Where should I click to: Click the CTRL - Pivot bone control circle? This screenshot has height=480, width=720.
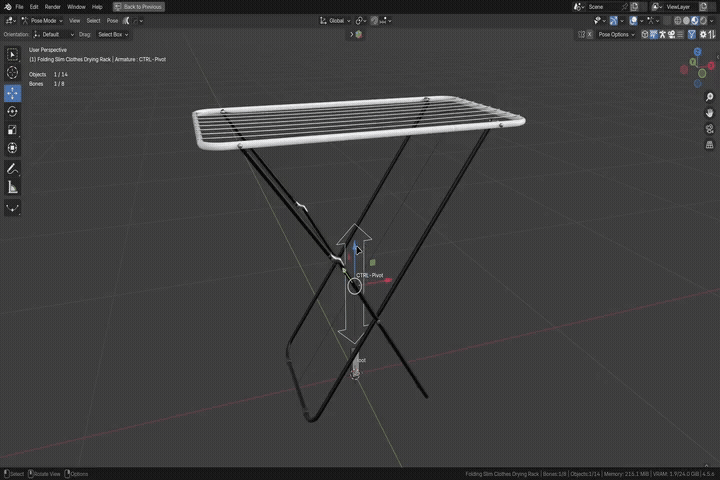click(354, 287)
